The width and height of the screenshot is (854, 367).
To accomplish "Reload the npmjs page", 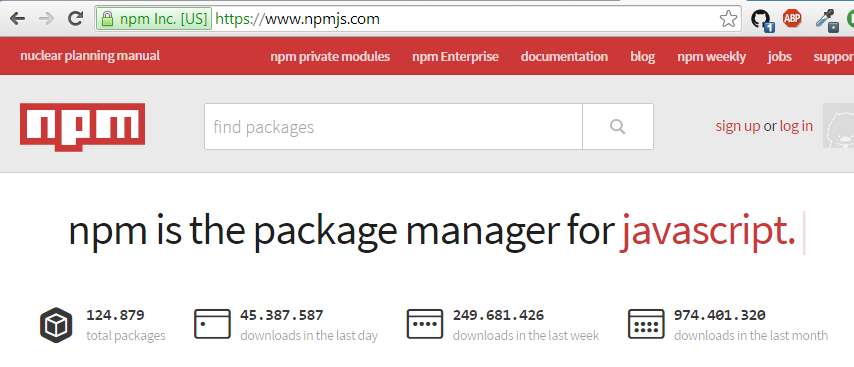I will [x=75, y=19].
